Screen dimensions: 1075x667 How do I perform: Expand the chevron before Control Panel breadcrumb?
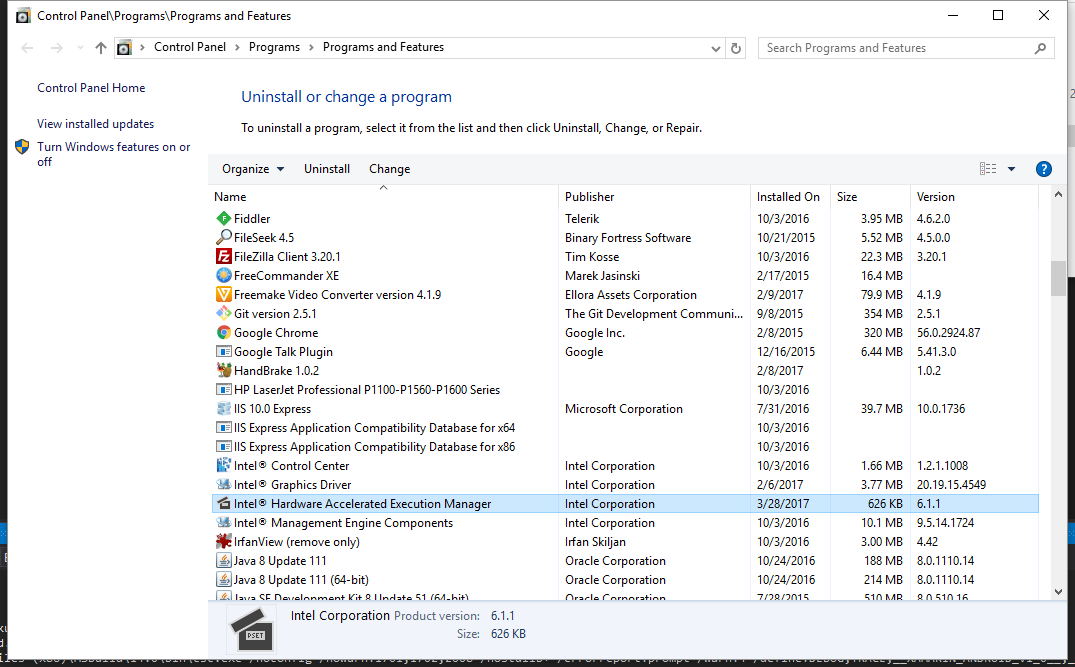(143, 47)
